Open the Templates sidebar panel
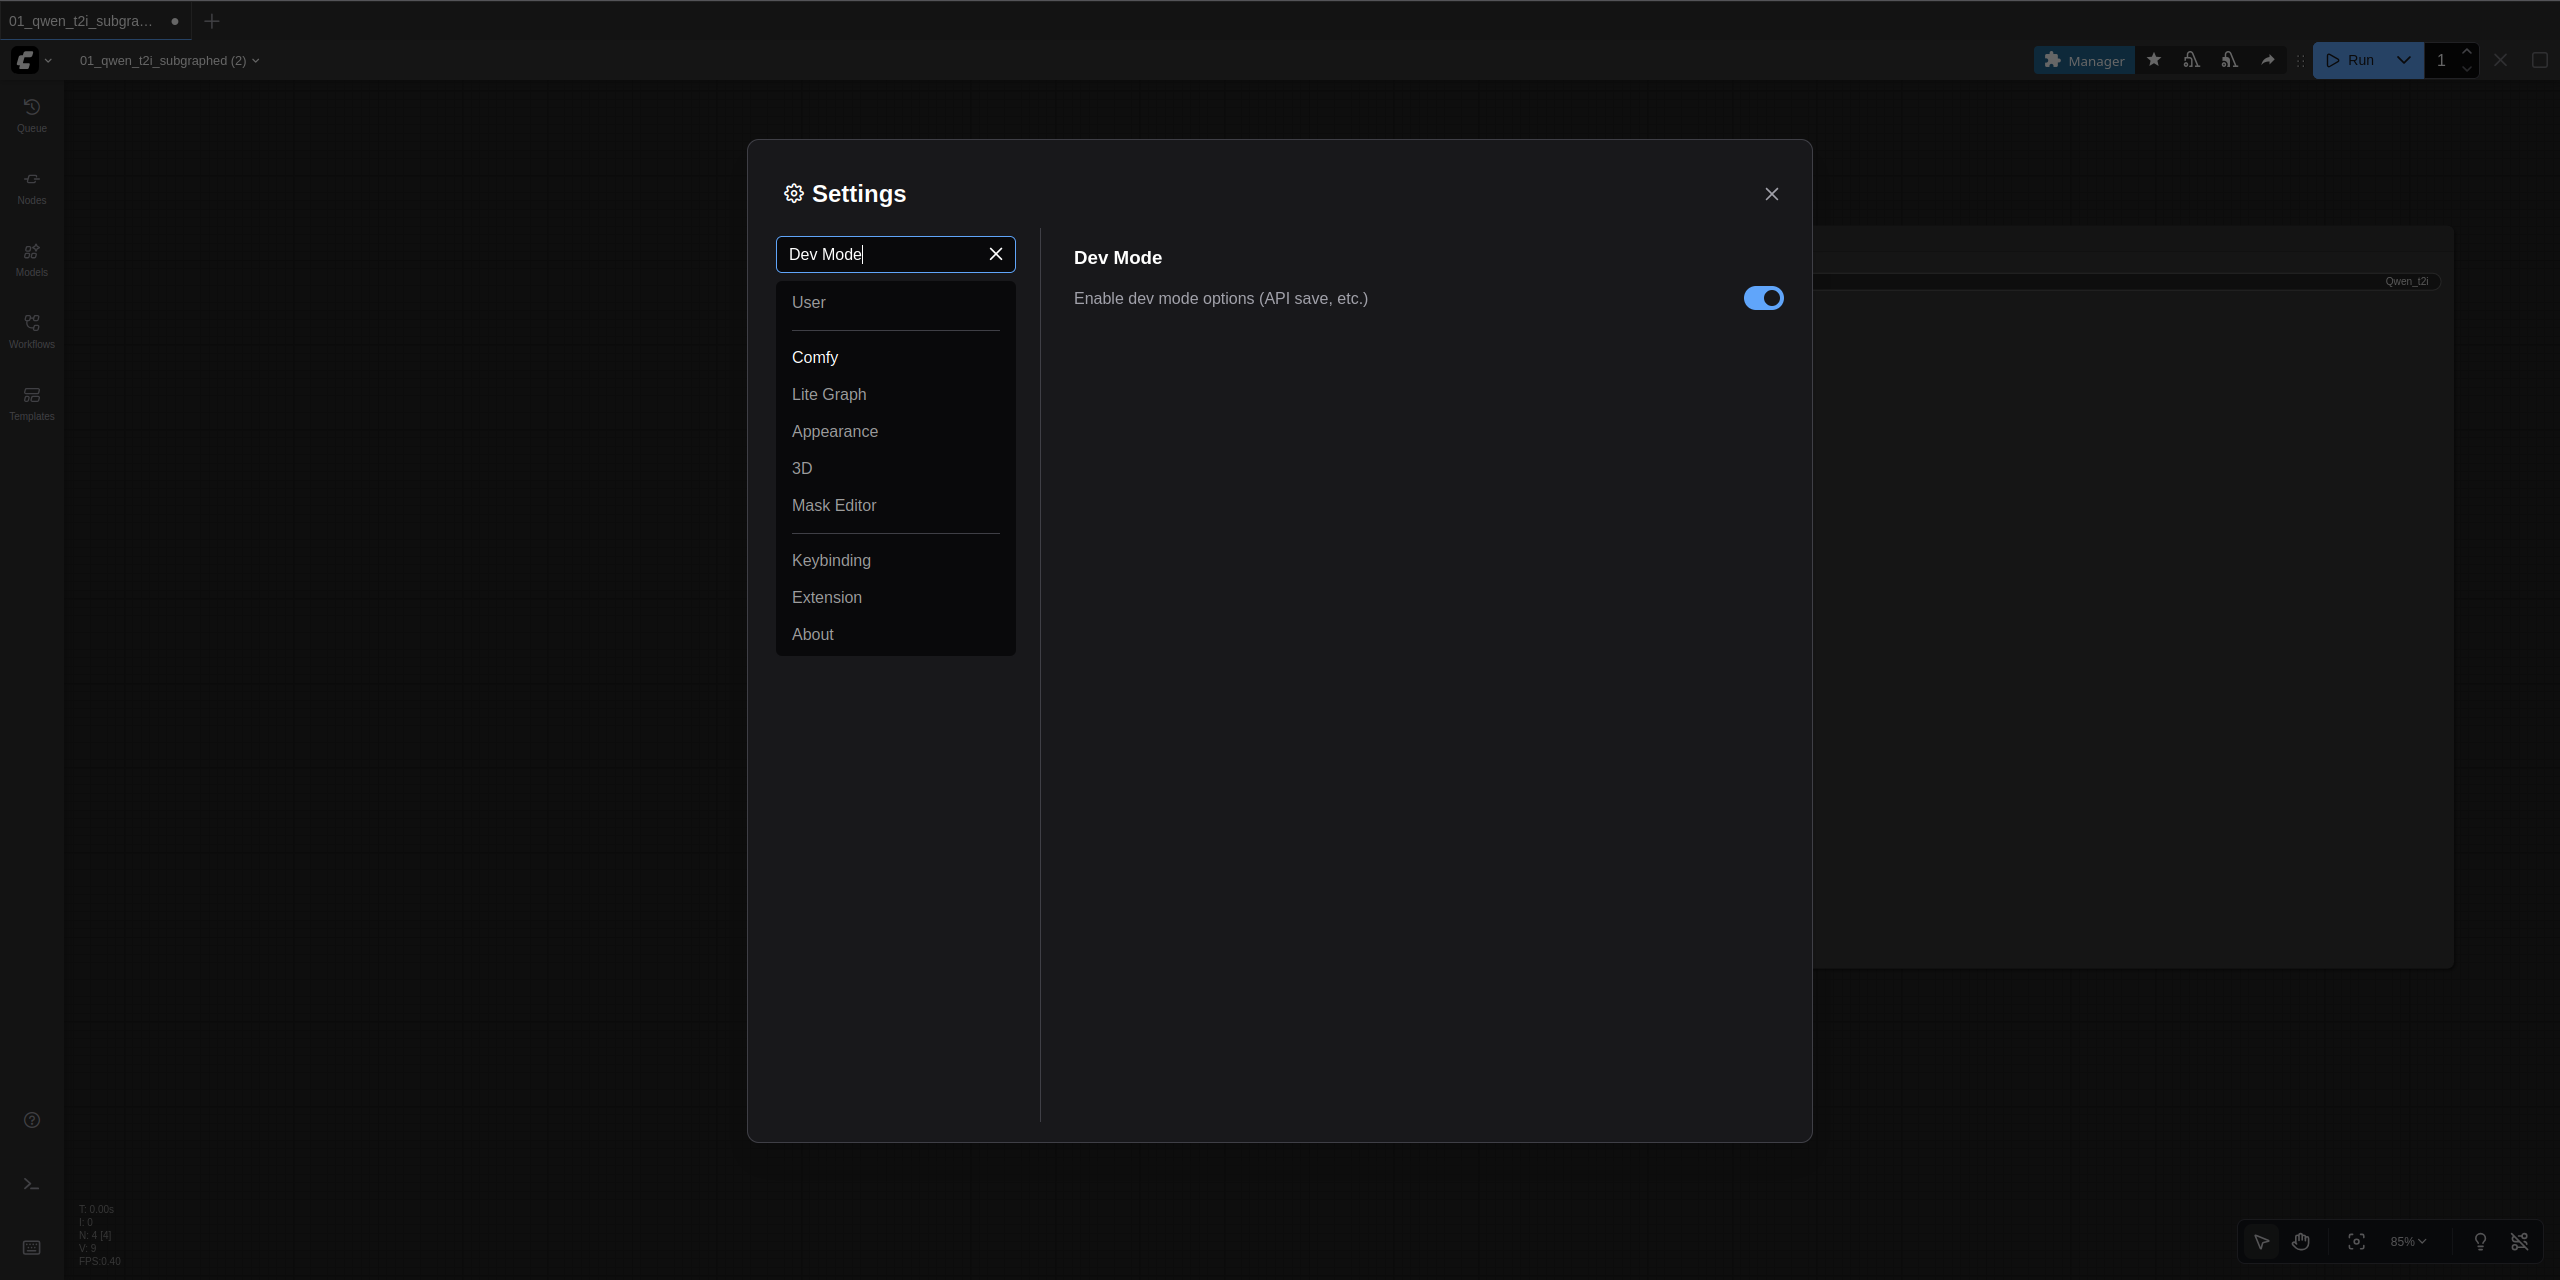Viewport: 2560px width, 1280px height. tap(31, 402)
